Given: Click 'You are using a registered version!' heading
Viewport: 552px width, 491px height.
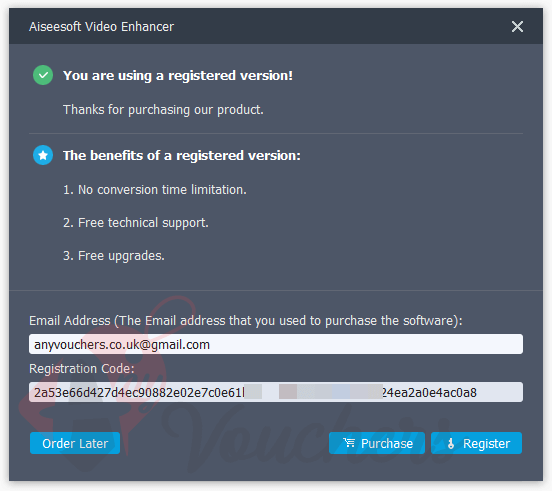Looking at the screenshot, I should (x=178, y=76).
